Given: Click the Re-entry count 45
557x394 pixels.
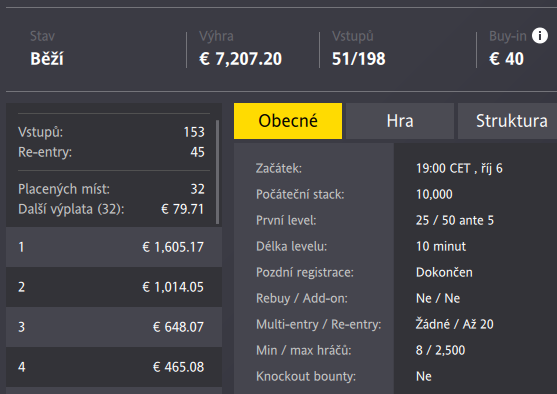Looking at the screenshot, I should coord(197,152).
